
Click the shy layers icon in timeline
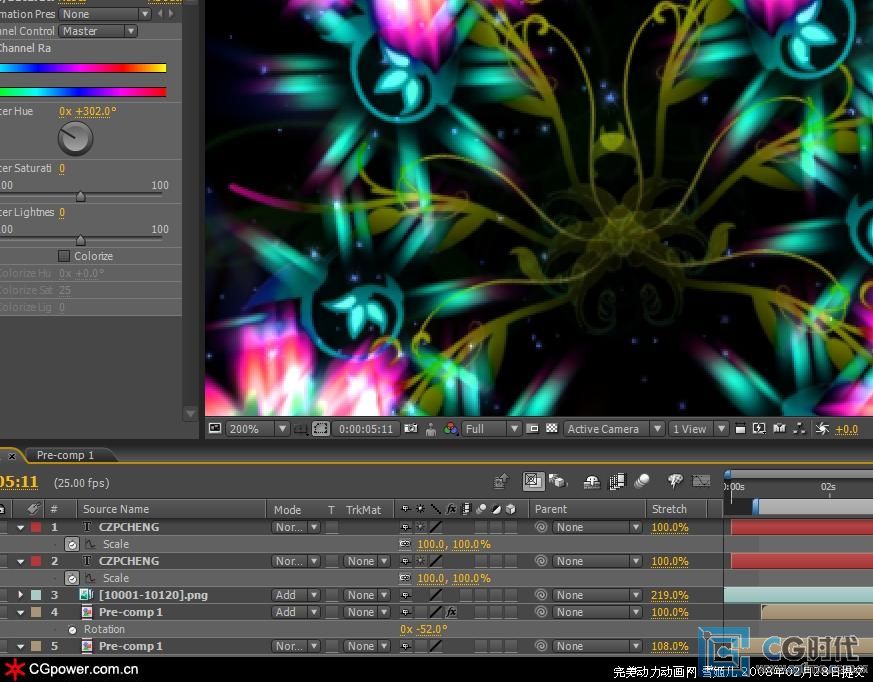click(591, 482)
